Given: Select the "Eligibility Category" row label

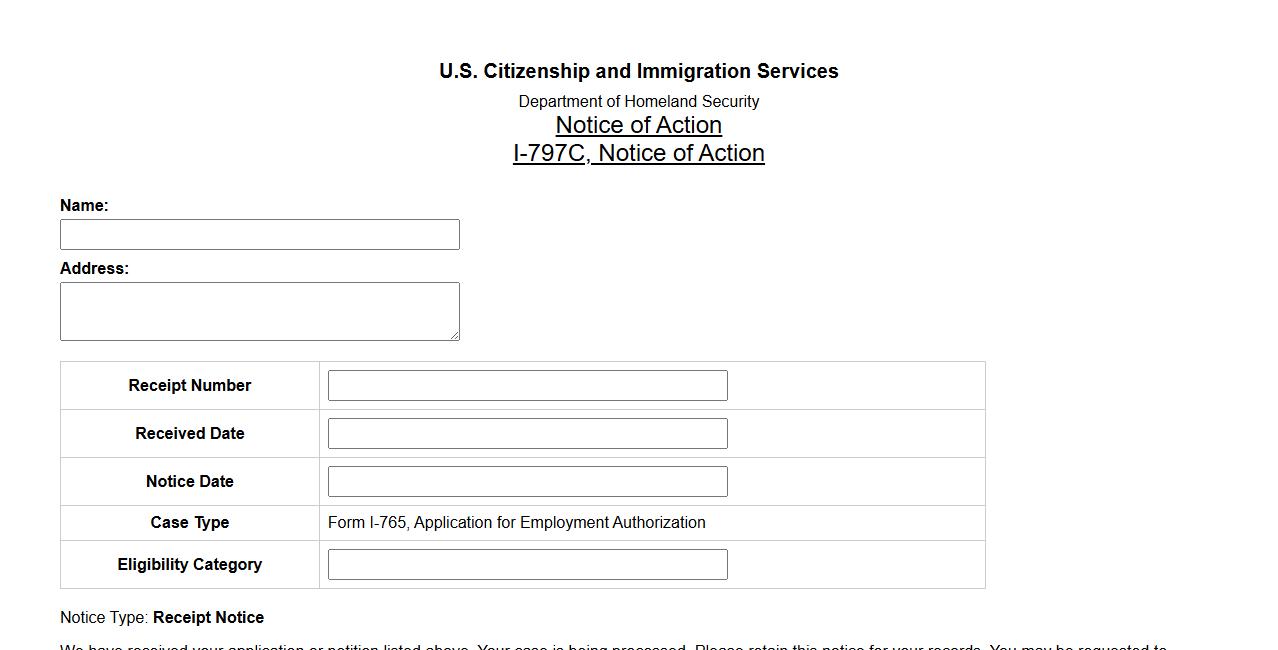Looking at the screenshot, I should coord(190,565).
